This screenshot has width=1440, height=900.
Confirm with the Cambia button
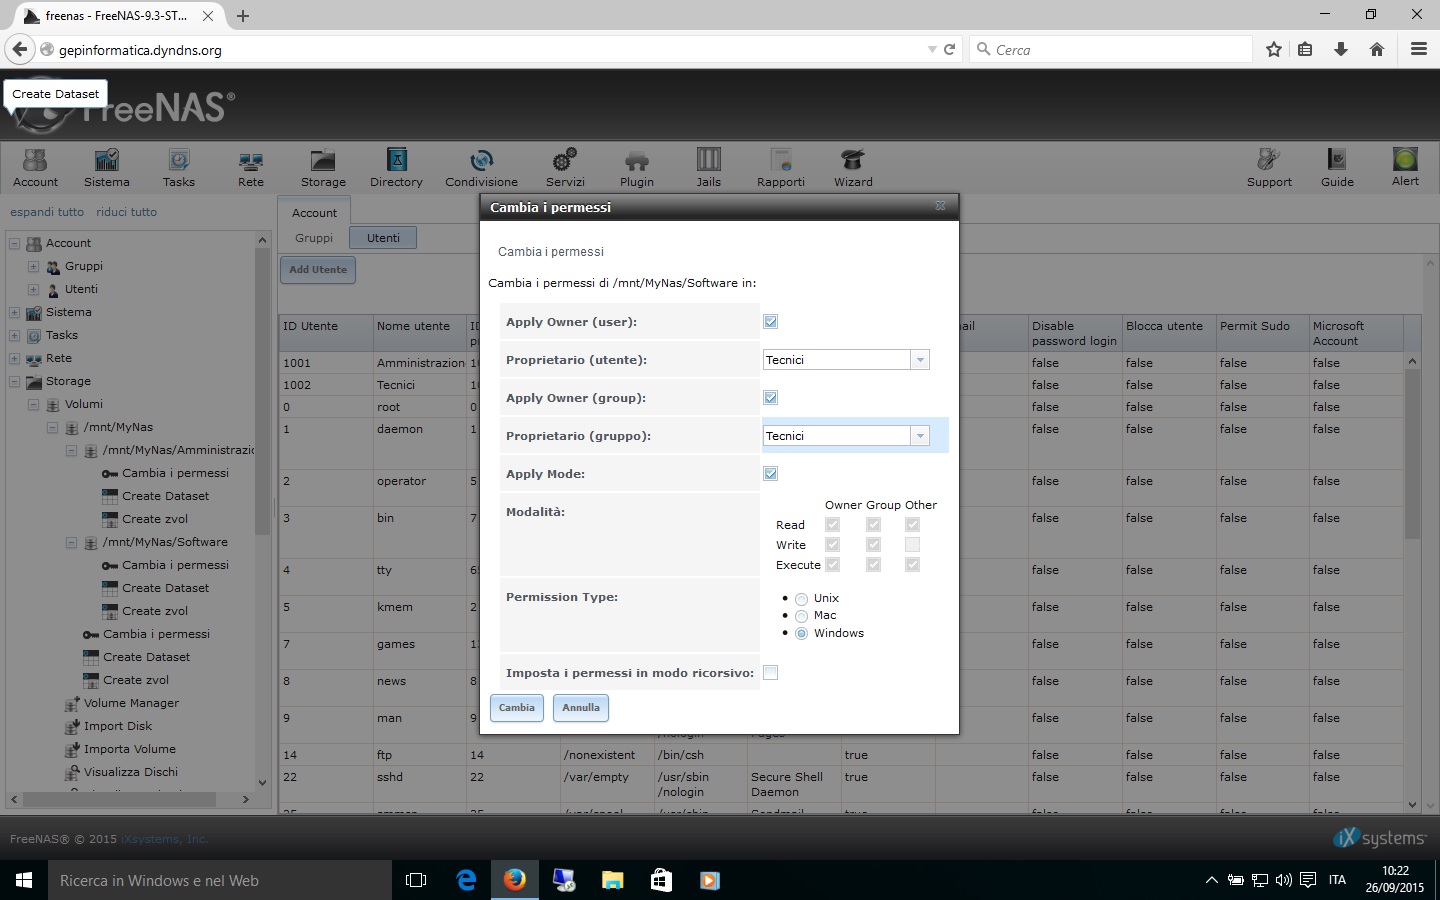(x=517, y=707)
